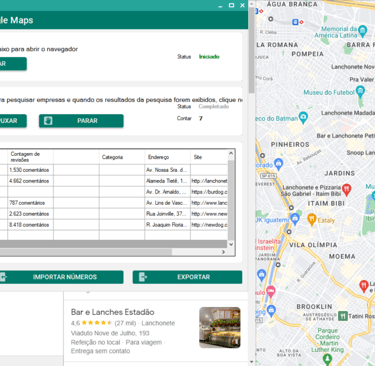Screen dimensions: 375x366
Task: Click the stop icon on PARAR button
Action: pos(48,121)
